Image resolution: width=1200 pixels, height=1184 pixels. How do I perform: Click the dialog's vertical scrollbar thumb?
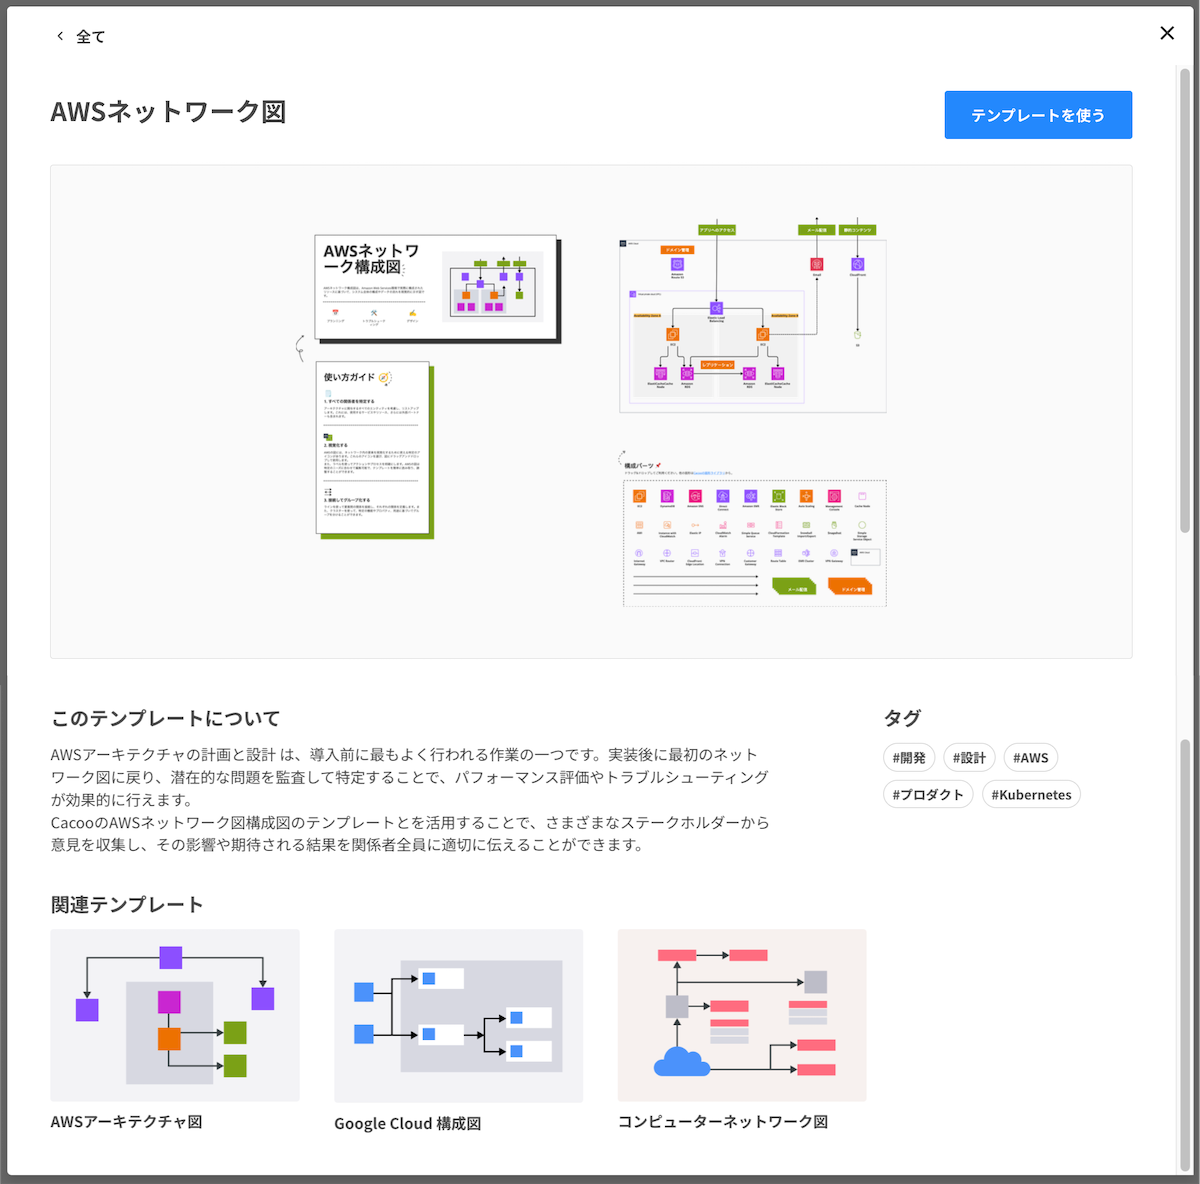click(1185, 300)
